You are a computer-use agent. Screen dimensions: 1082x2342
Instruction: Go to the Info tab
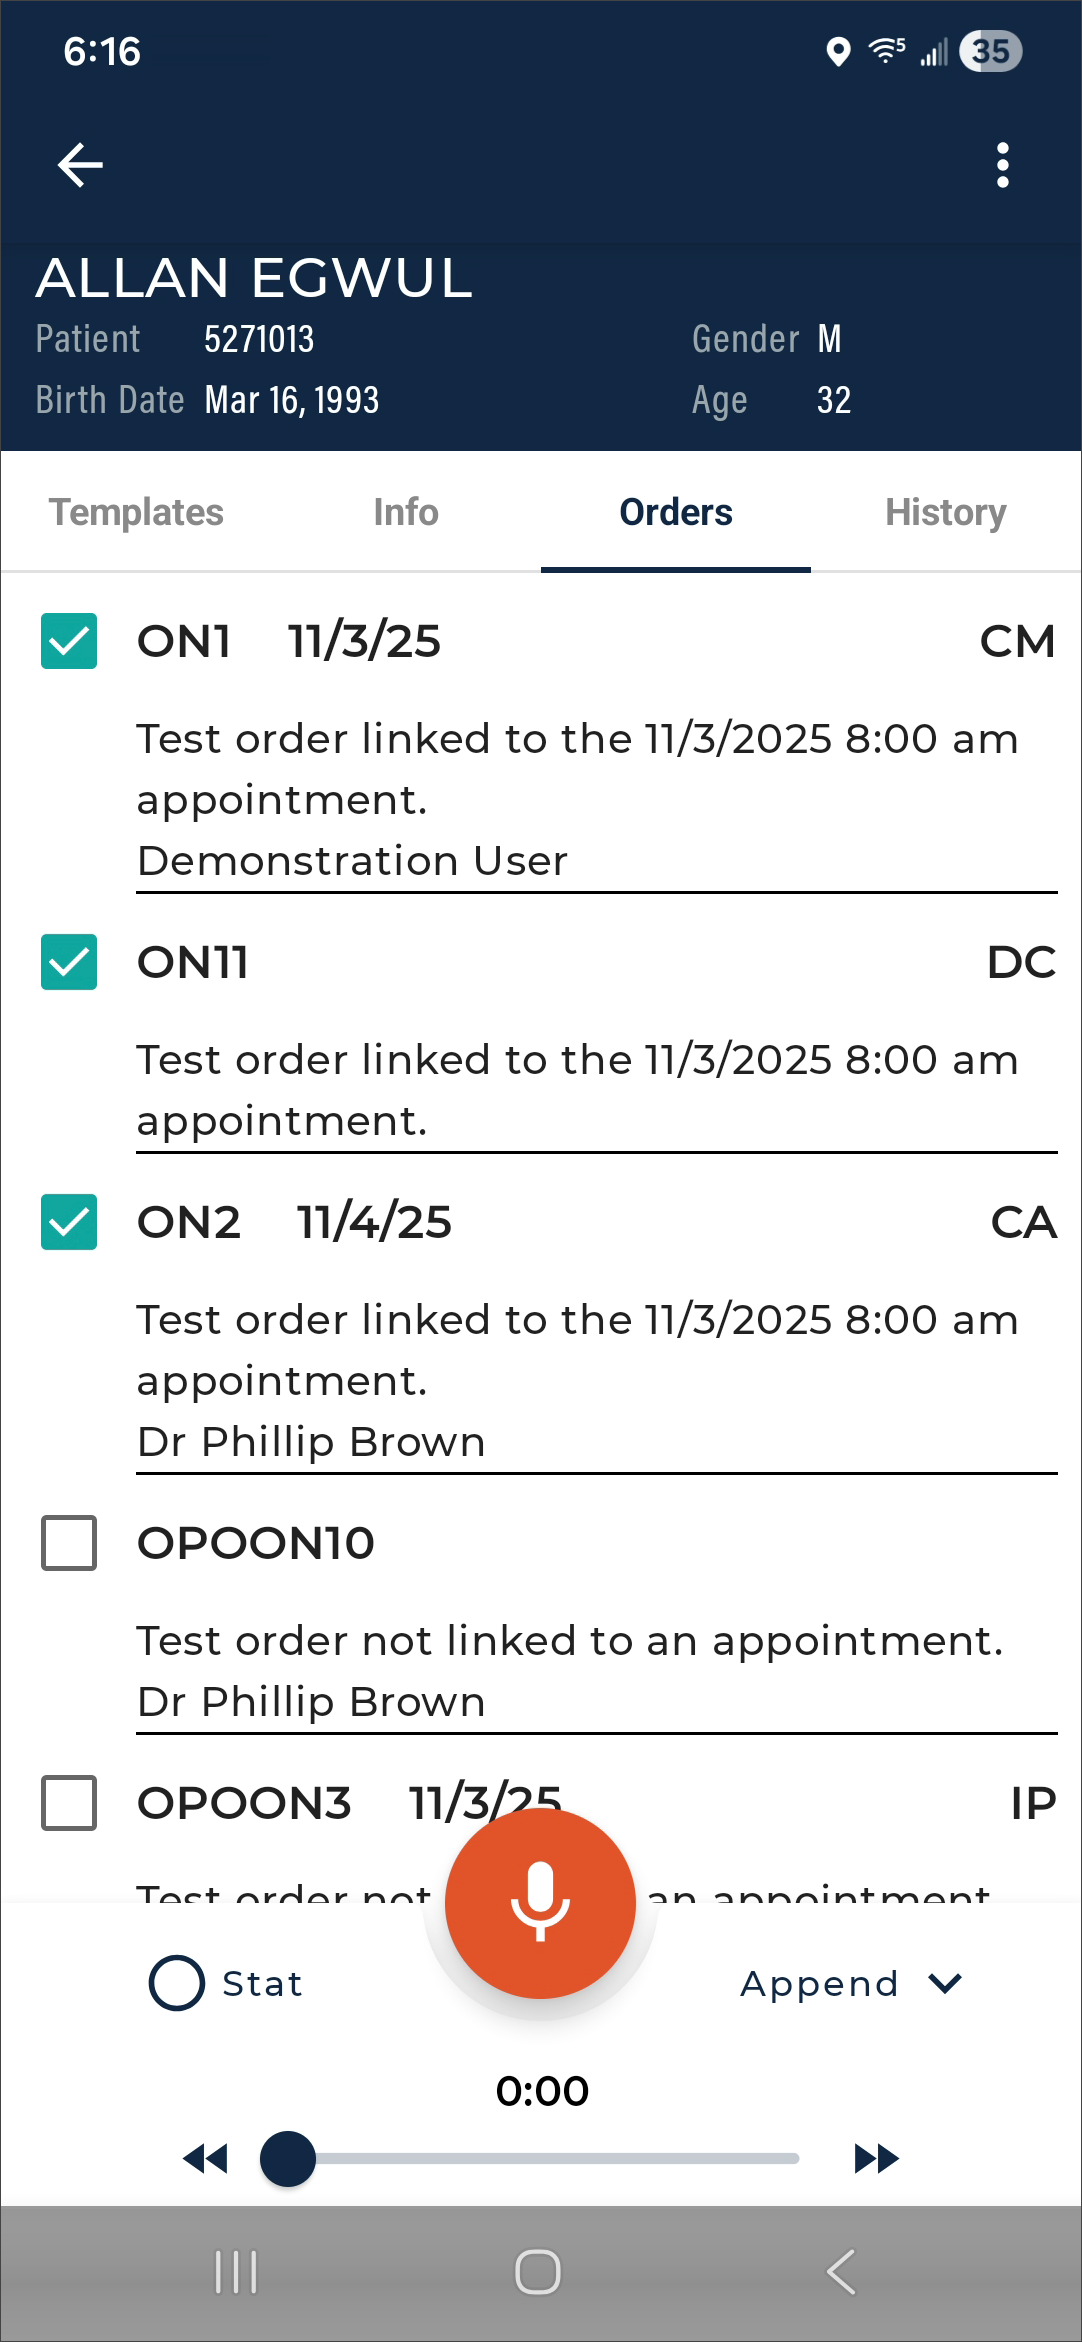pos(406,512)
